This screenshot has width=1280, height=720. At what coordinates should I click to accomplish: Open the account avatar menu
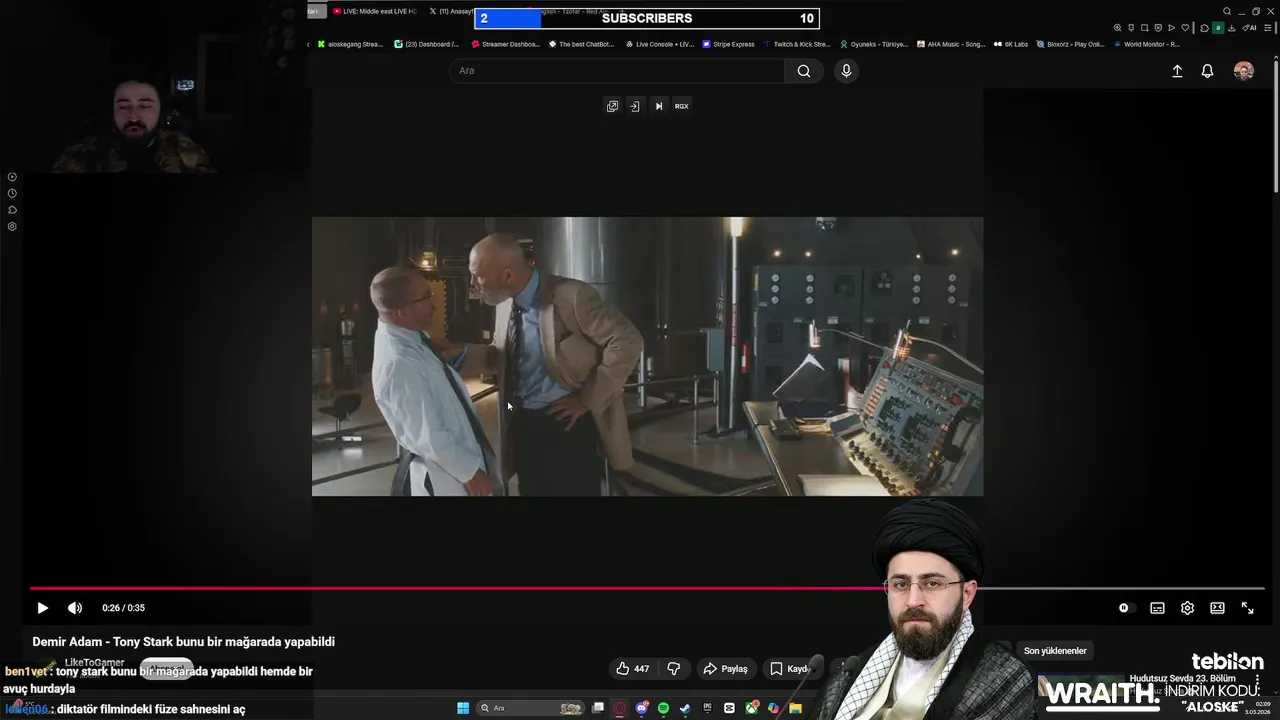tap(1244, 71)
